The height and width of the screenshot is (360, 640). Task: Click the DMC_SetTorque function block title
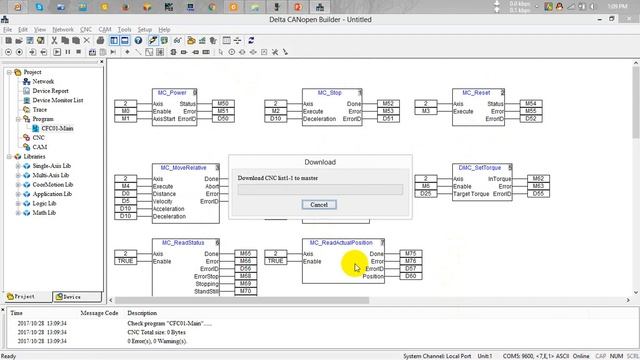480,168
